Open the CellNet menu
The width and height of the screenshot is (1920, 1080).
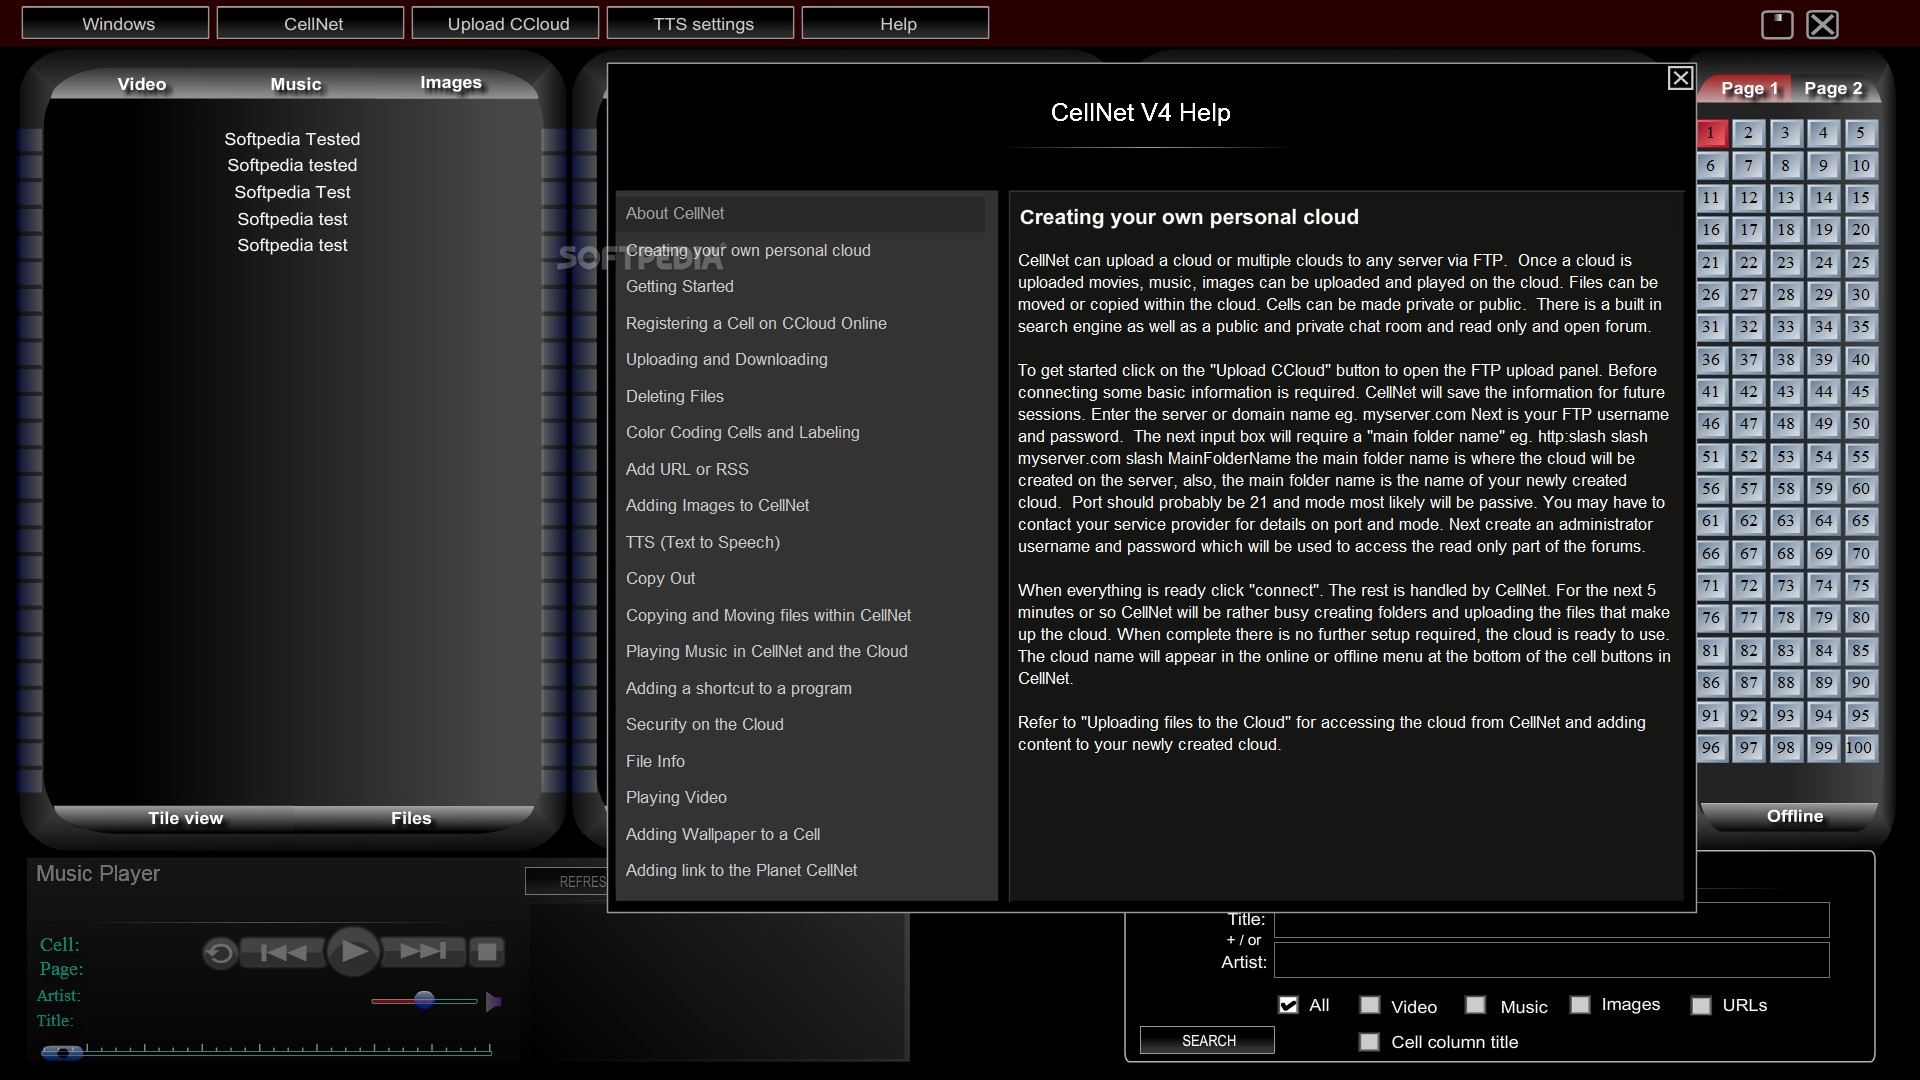(311, 23)
